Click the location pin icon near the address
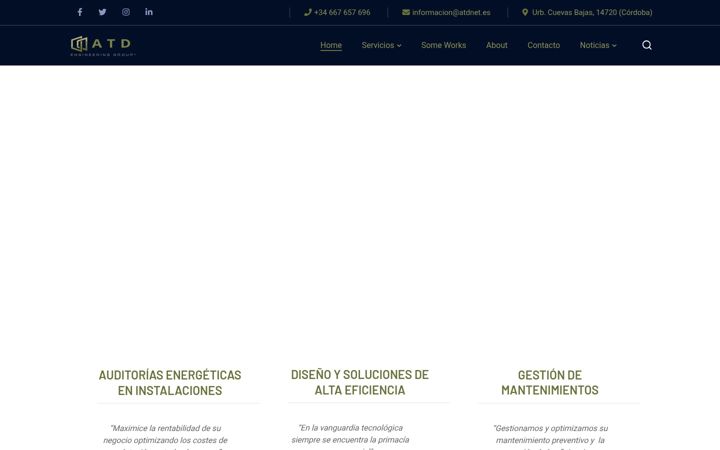Viewport: 720px width, 450px height. pyautogui.click(x=525, y=12)
